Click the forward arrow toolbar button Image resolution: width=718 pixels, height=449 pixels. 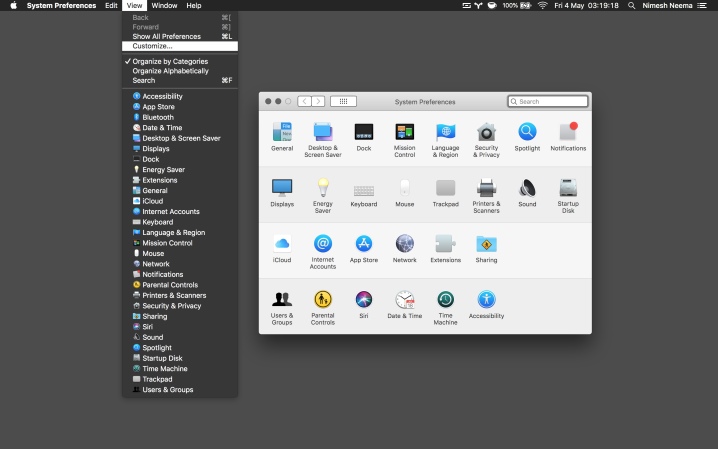pos(318,101)
